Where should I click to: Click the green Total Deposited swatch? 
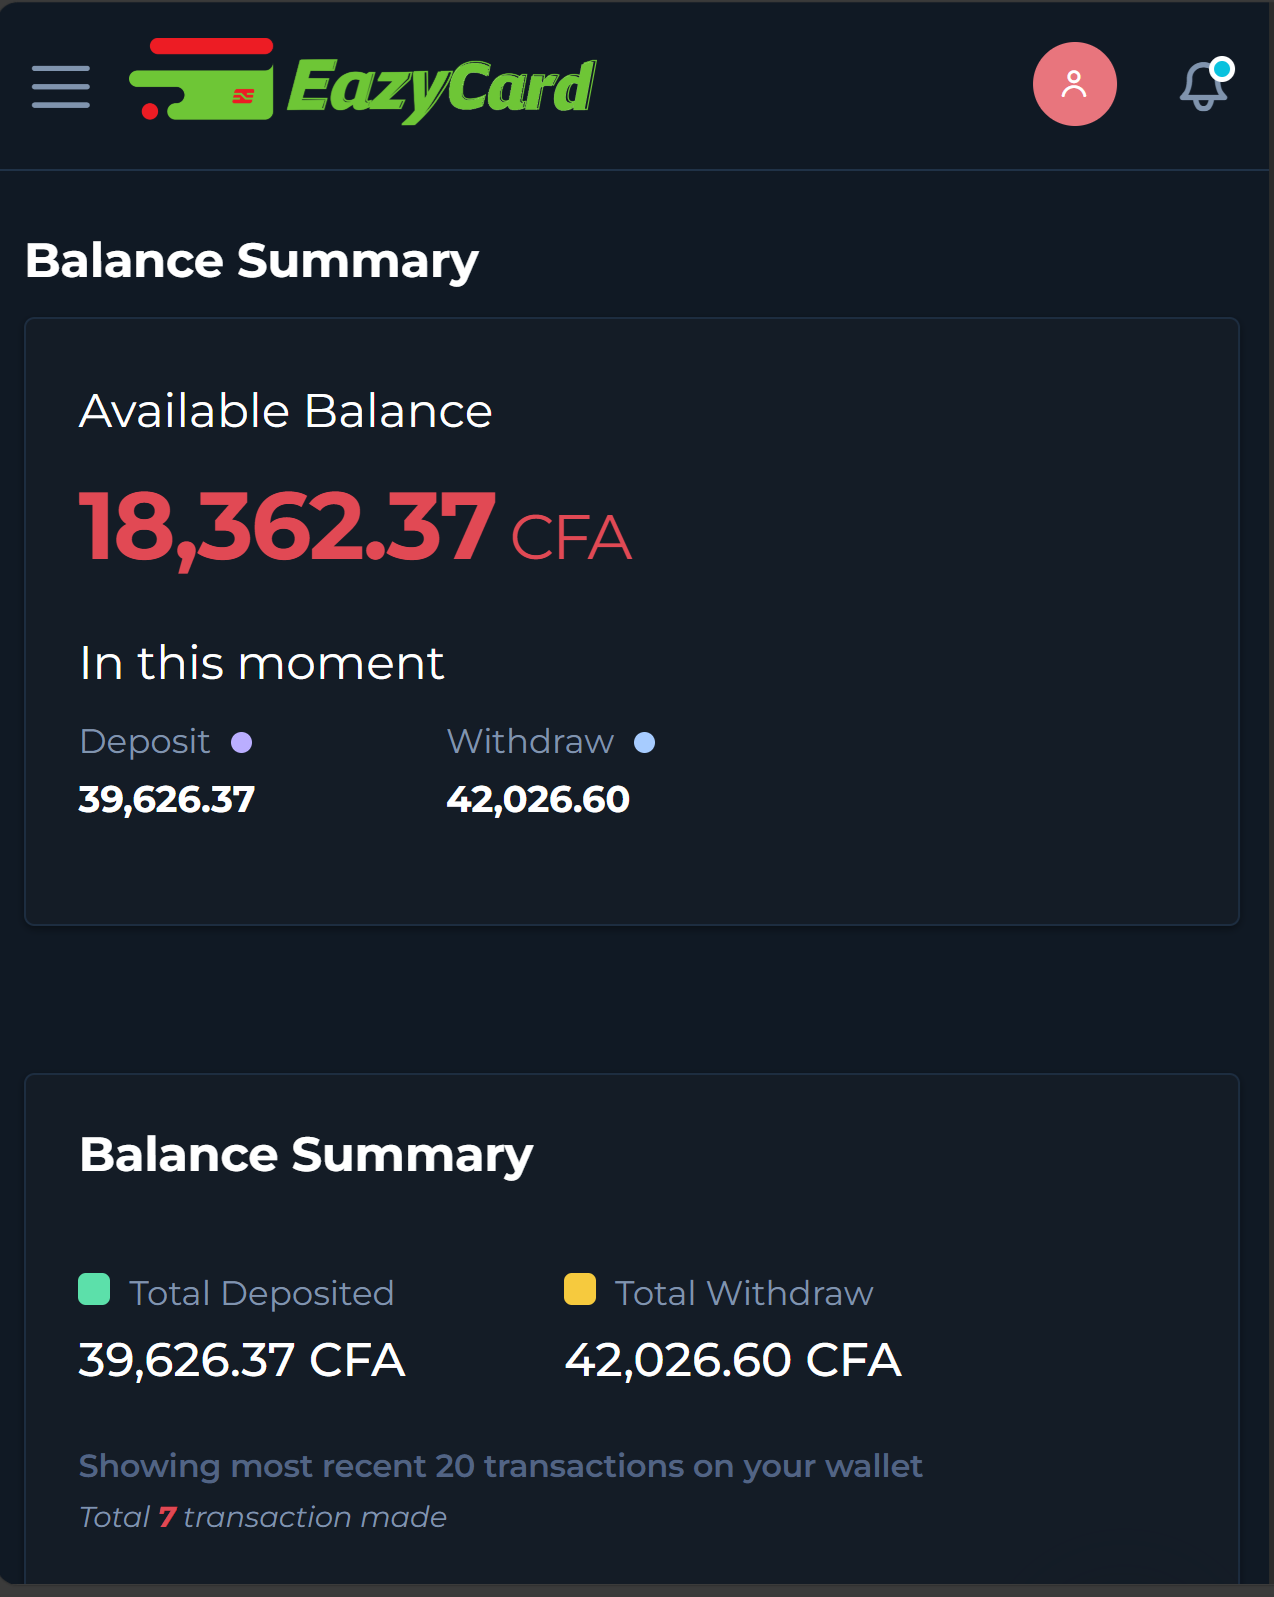[94, 1289]
